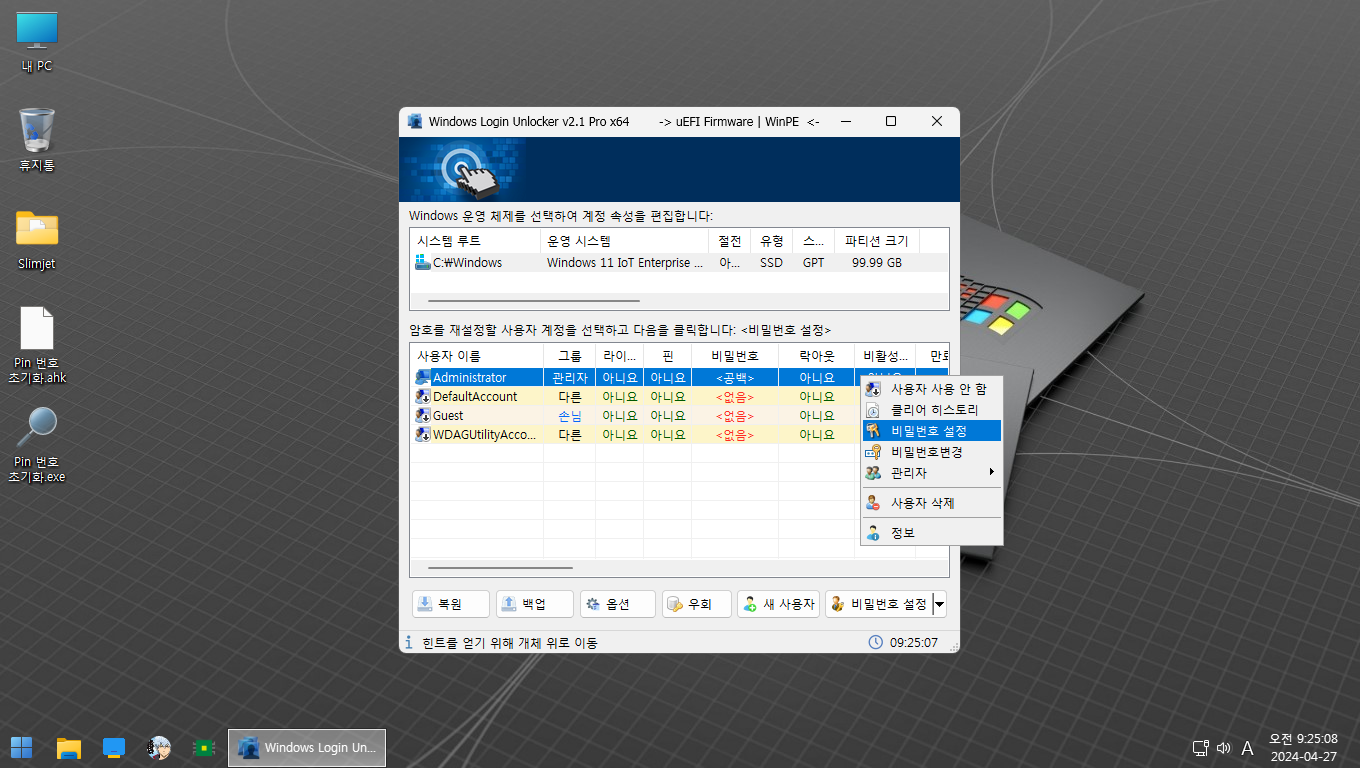
Task: Sort by 사용자 이름 column header
Action: (x=477, y=356)
